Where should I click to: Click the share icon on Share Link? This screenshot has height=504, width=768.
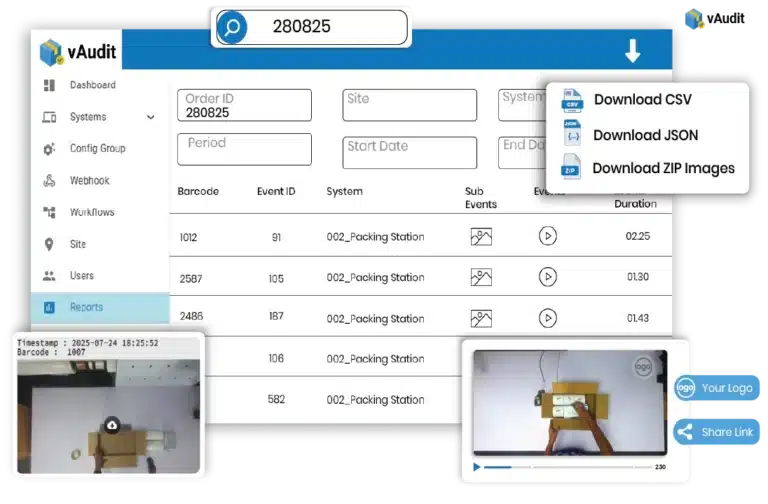click(x=685, y=432)
